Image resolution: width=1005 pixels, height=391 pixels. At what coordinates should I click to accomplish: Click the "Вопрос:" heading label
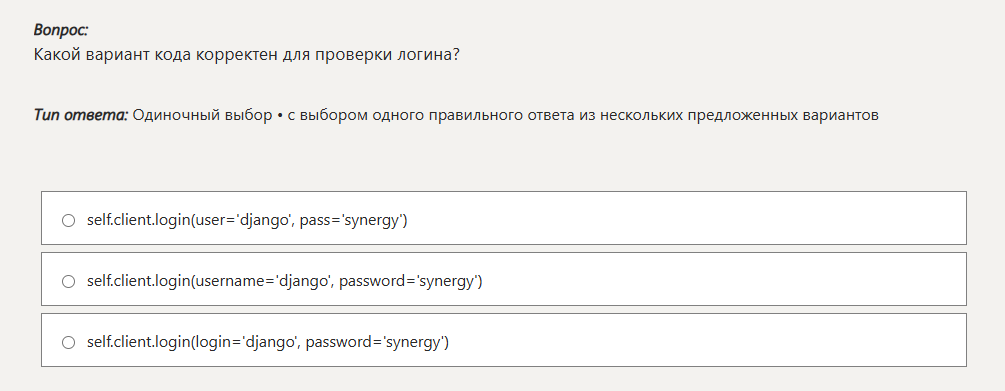(x=61, y=29)
